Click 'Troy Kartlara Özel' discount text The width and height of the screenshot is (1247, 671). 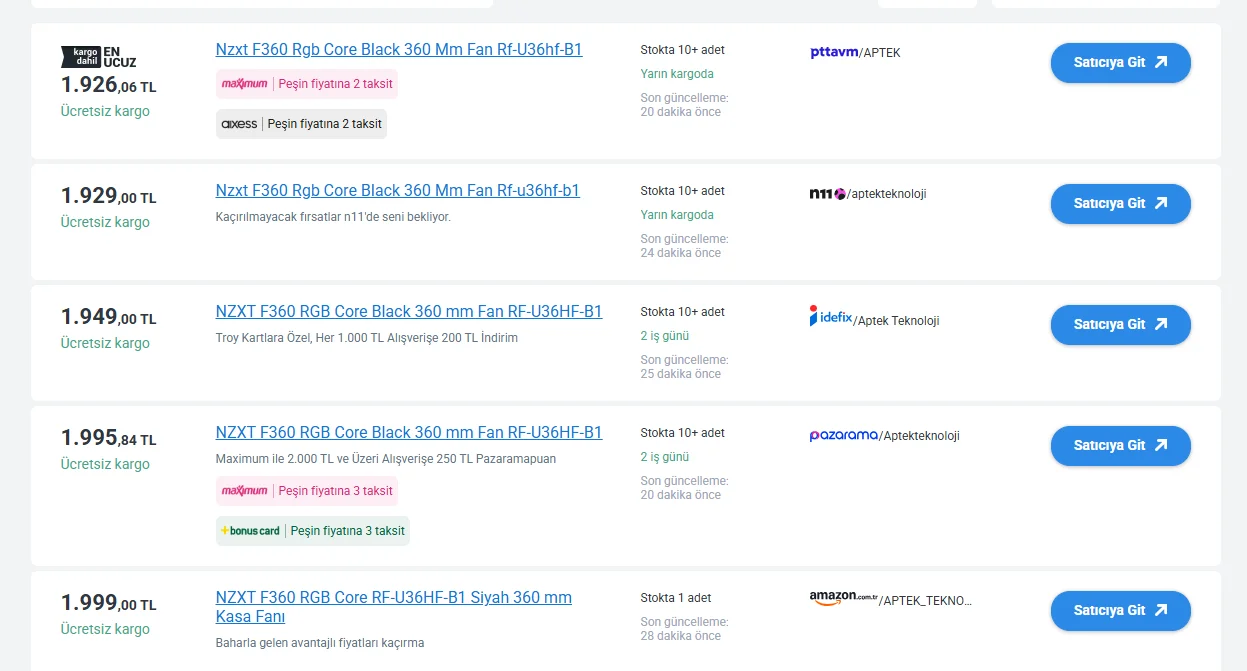click(367, 337)
